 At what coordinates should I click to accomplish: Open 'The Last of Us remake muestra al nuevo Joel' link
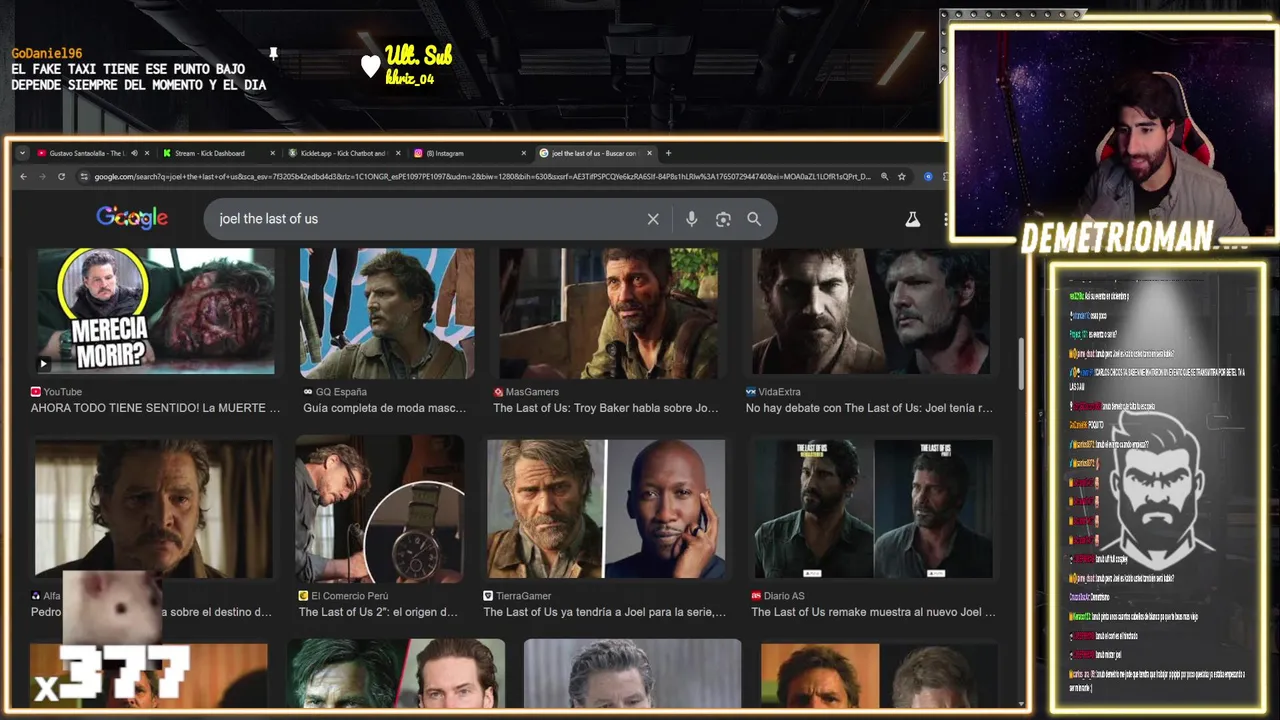(873, 612)
